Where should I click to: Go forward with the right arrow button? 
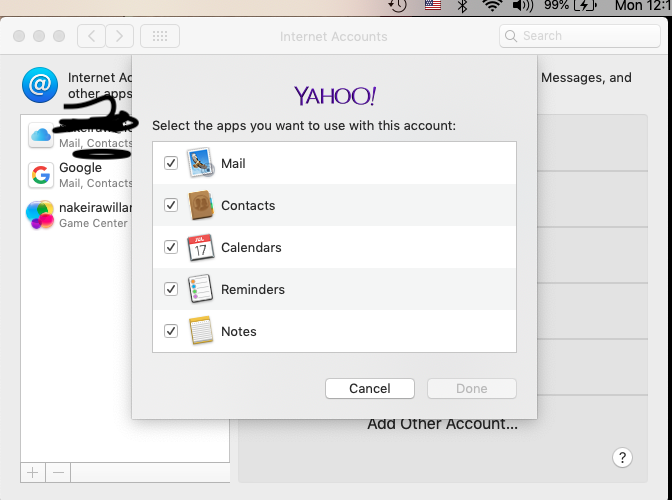[120, 36]
